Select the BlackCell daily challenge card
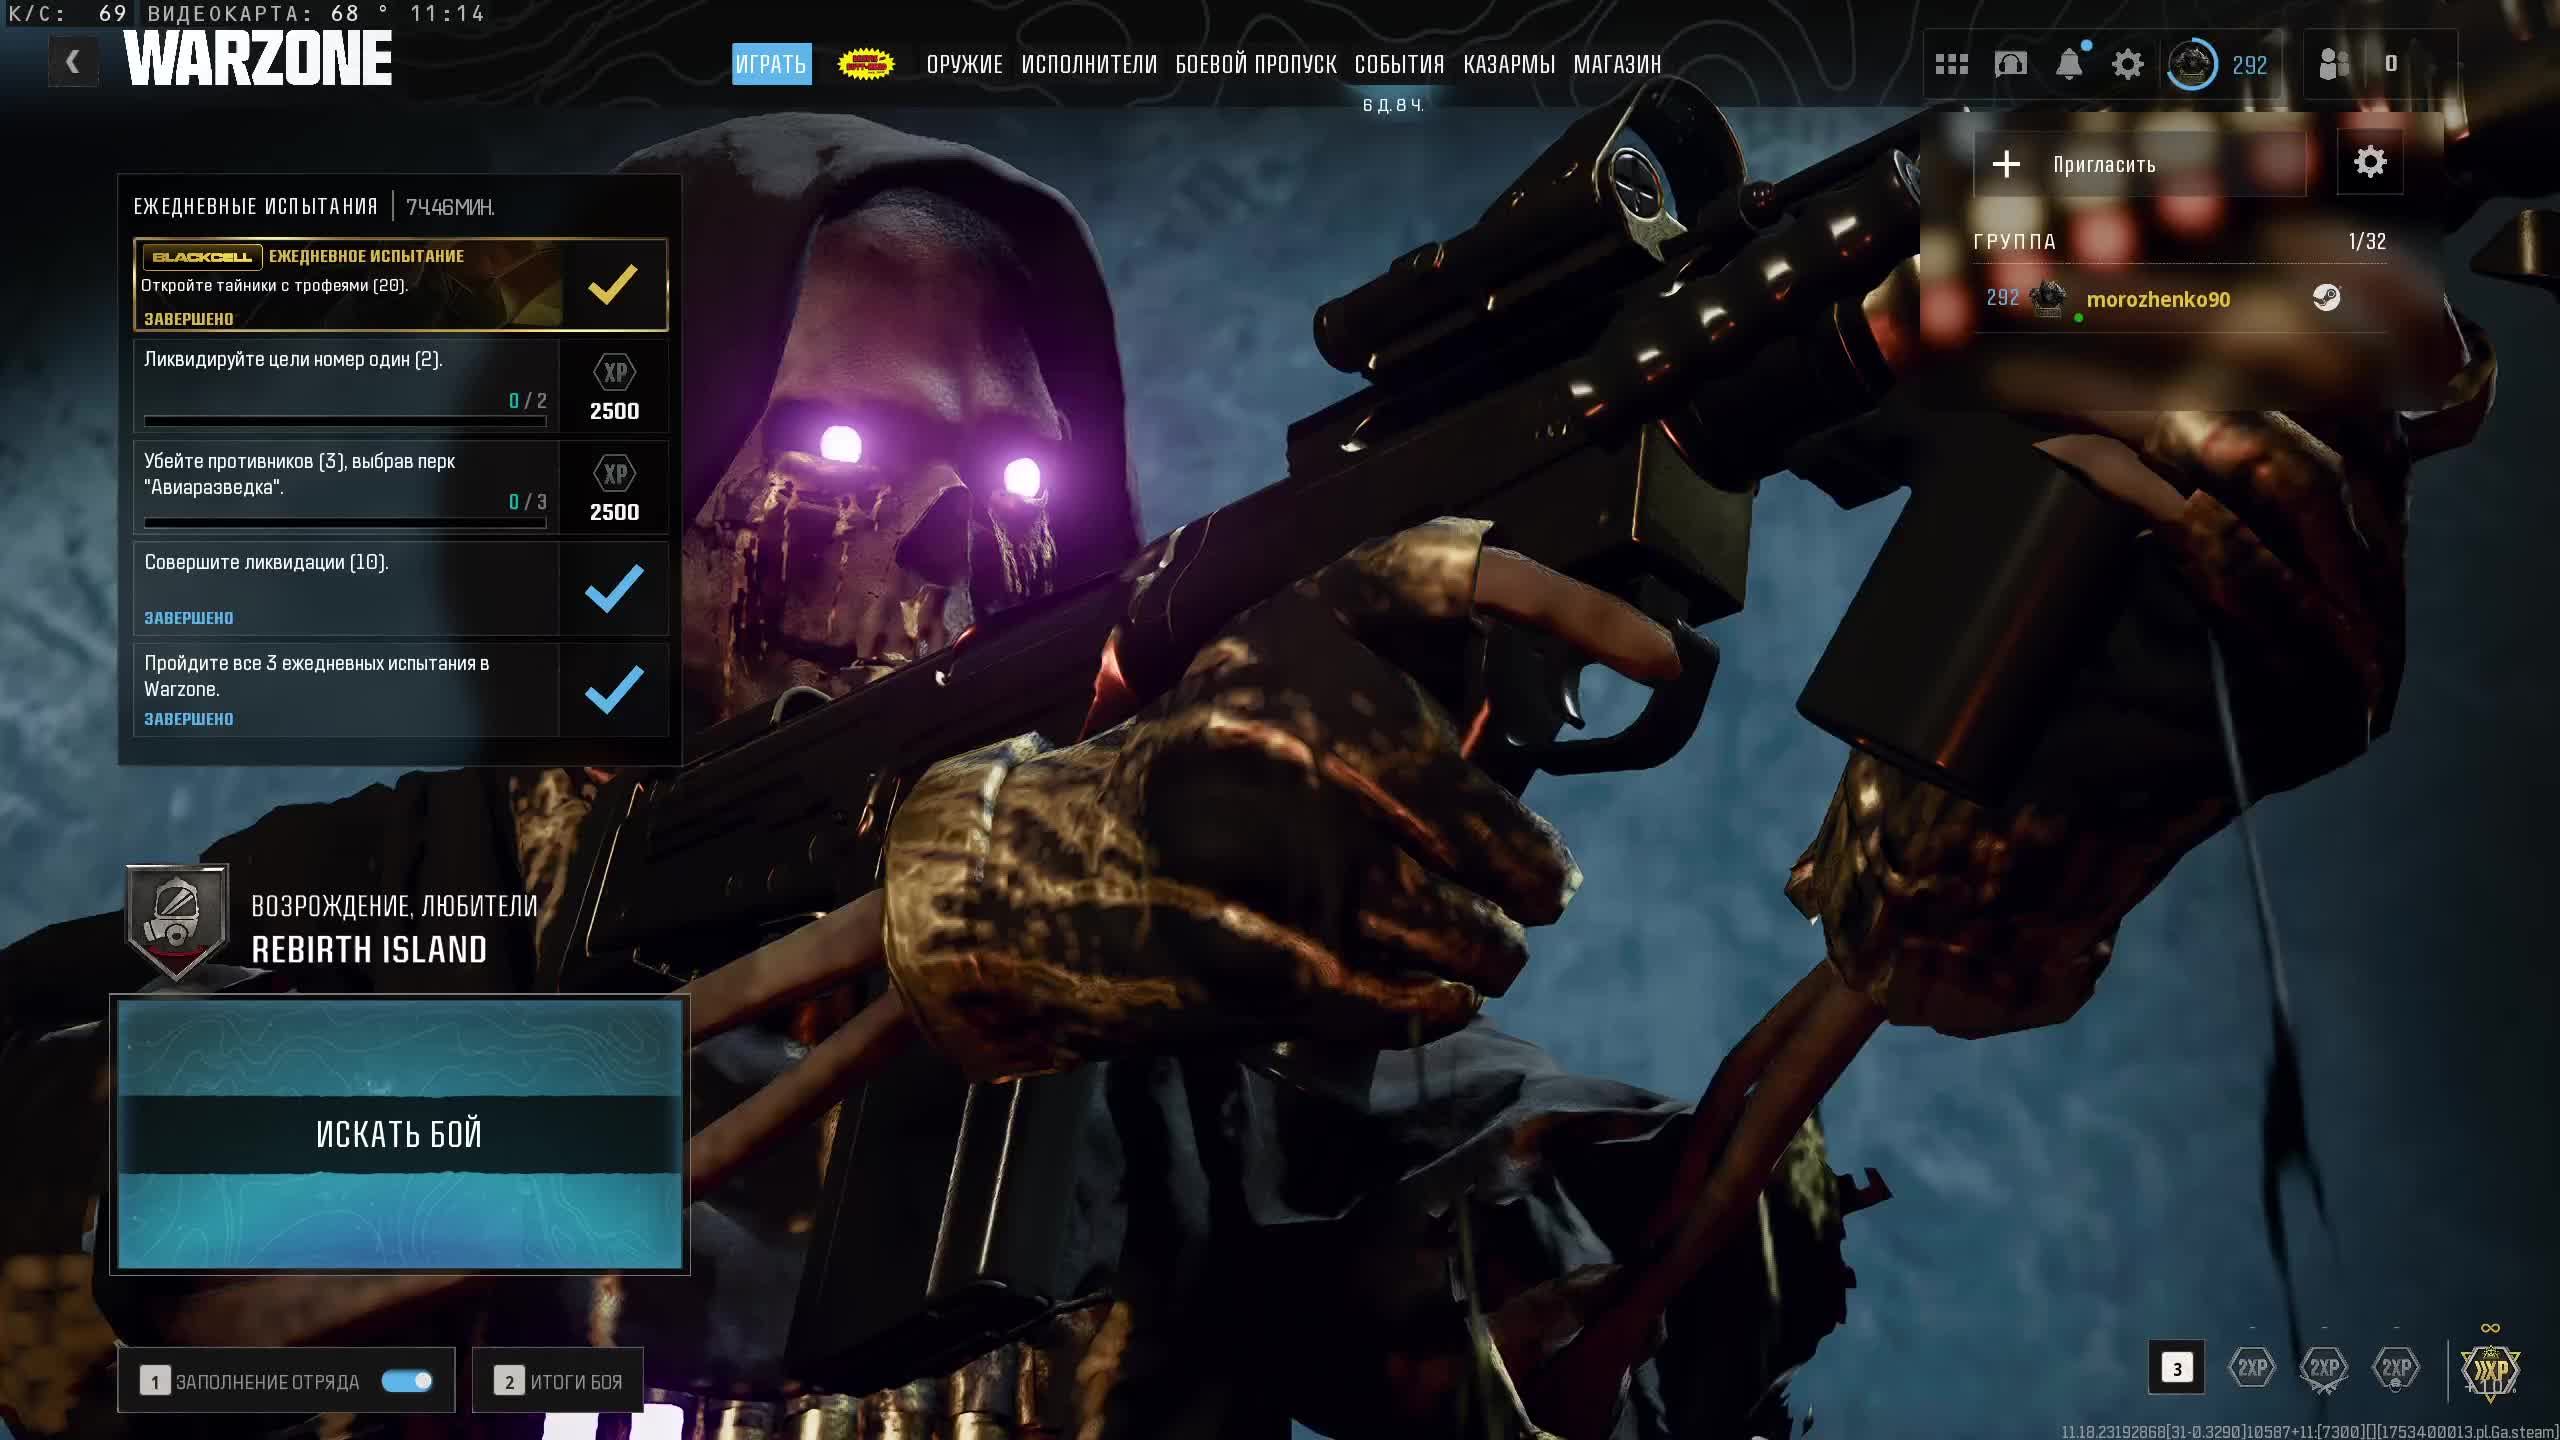 tap(400, 285)
